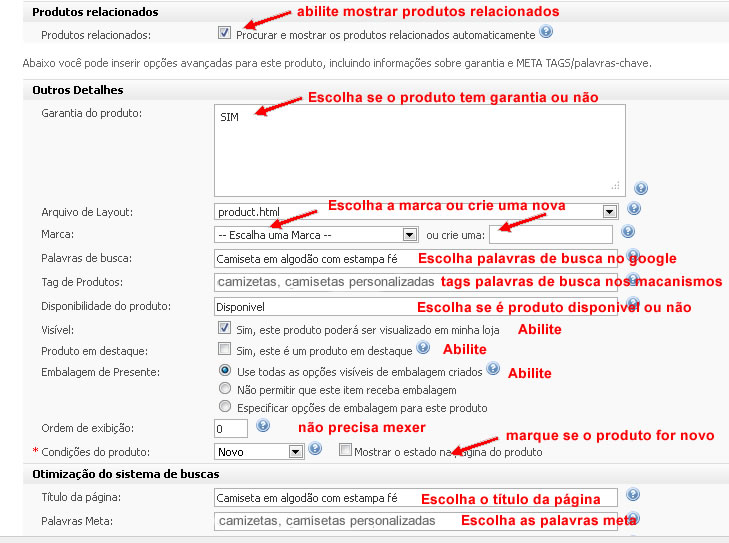This screenshot has width=729, height=543.
Task: Select 'Use todas as opções visíveis' radio
Action: click(x=225, y=371)
